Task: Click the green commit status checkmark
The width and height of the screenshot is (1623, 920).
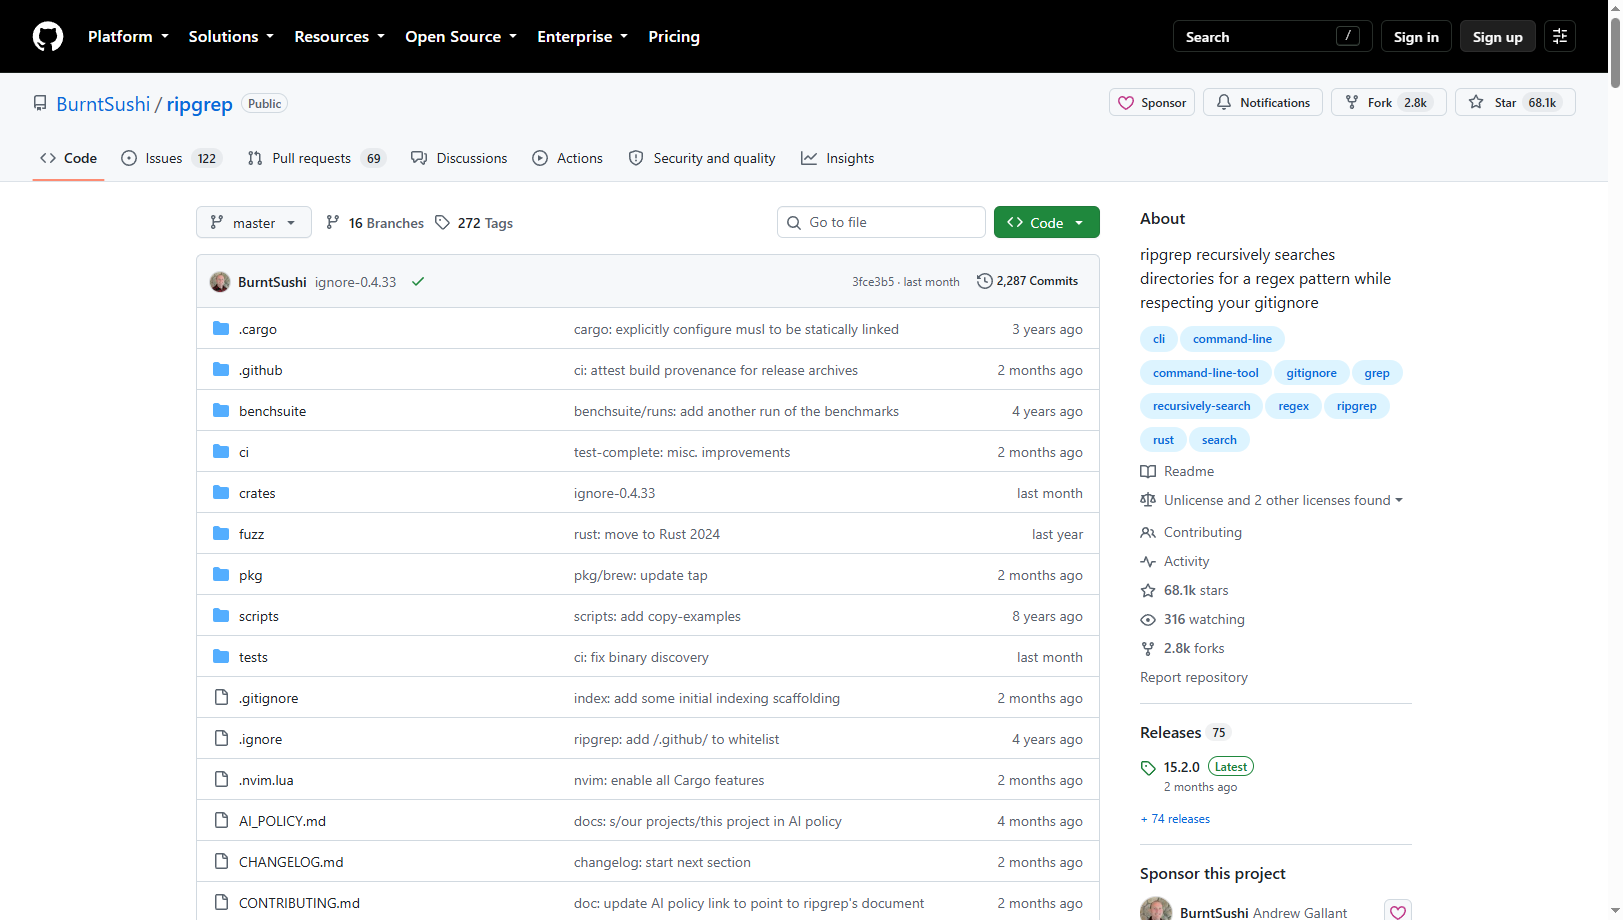Action: (x=418, y=282)
